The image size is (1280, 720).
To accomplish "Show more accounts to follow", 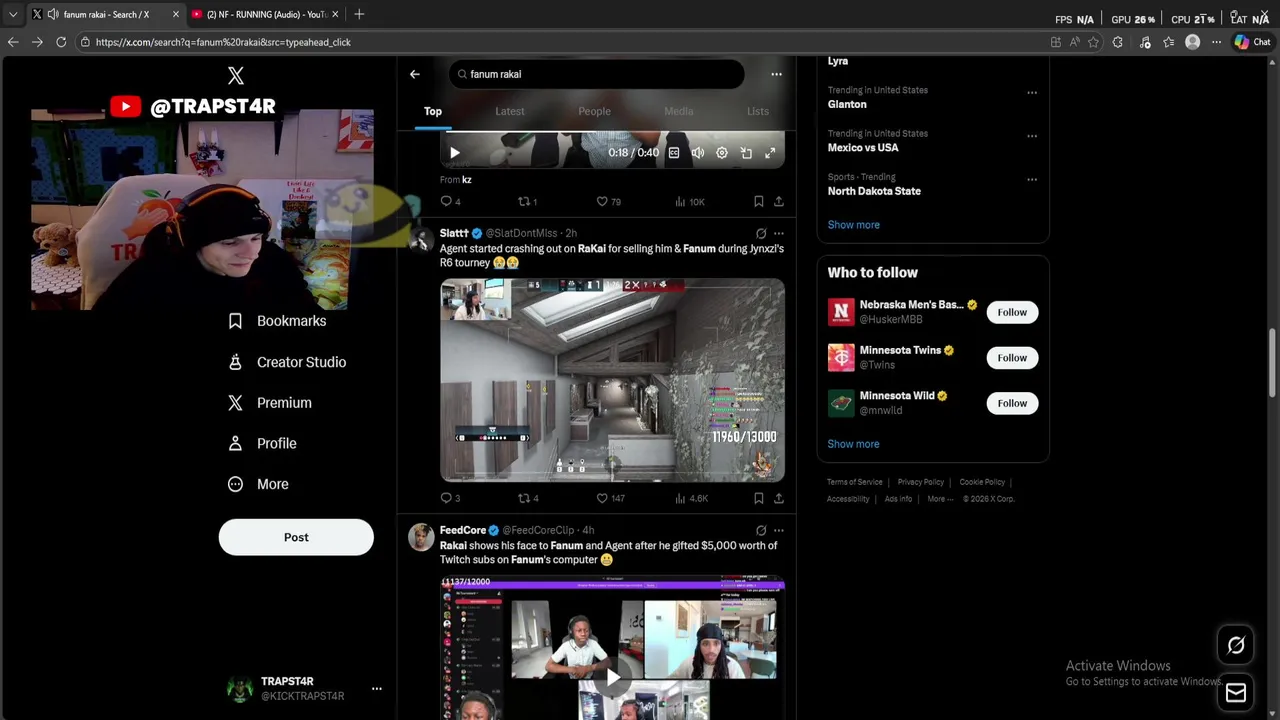I will tap(853, 444).
